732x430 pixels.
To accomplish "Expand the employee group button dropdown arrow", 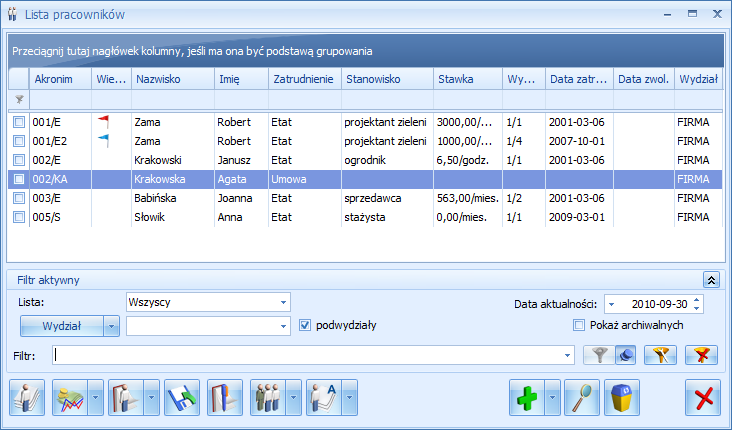I will tap(294, 398).
